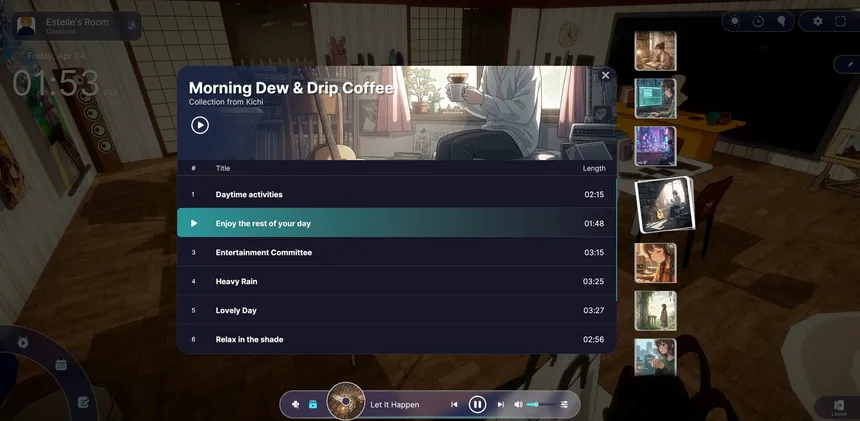The height and width of the screenshot is (421, 860).
Task: Play the Heavy Rain track
Action: coord(397,281)
